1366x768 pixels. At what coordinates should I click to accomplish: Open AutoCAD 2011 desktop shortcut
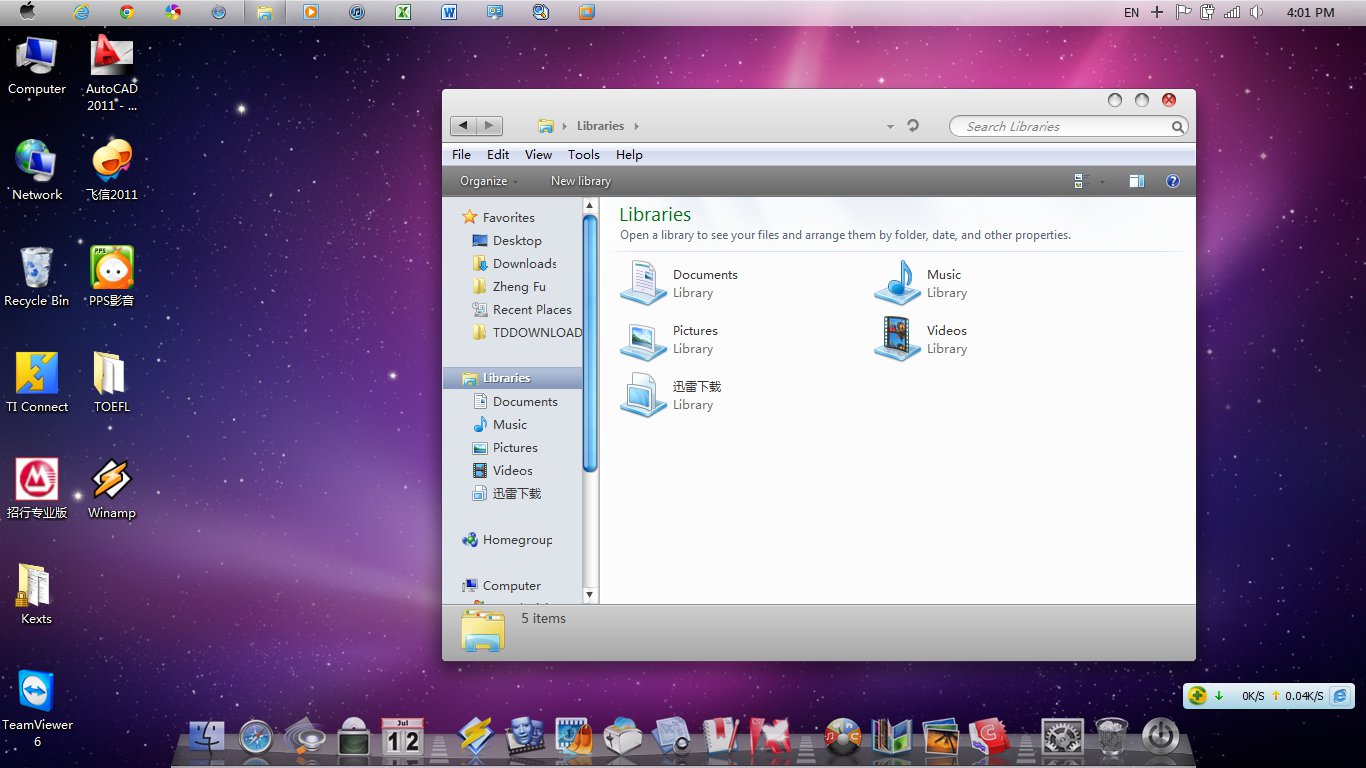click(x=112, y=73)
